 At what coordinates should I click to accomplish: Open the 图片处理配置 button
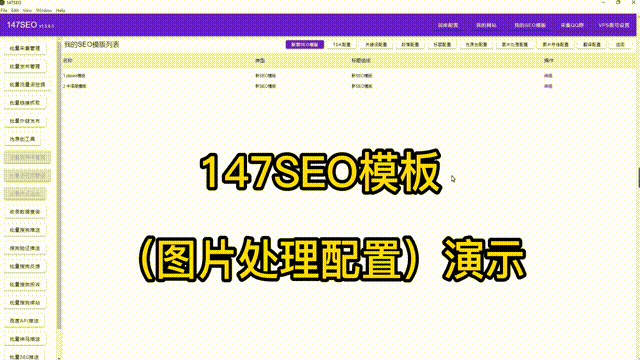(x=514, y=44)
